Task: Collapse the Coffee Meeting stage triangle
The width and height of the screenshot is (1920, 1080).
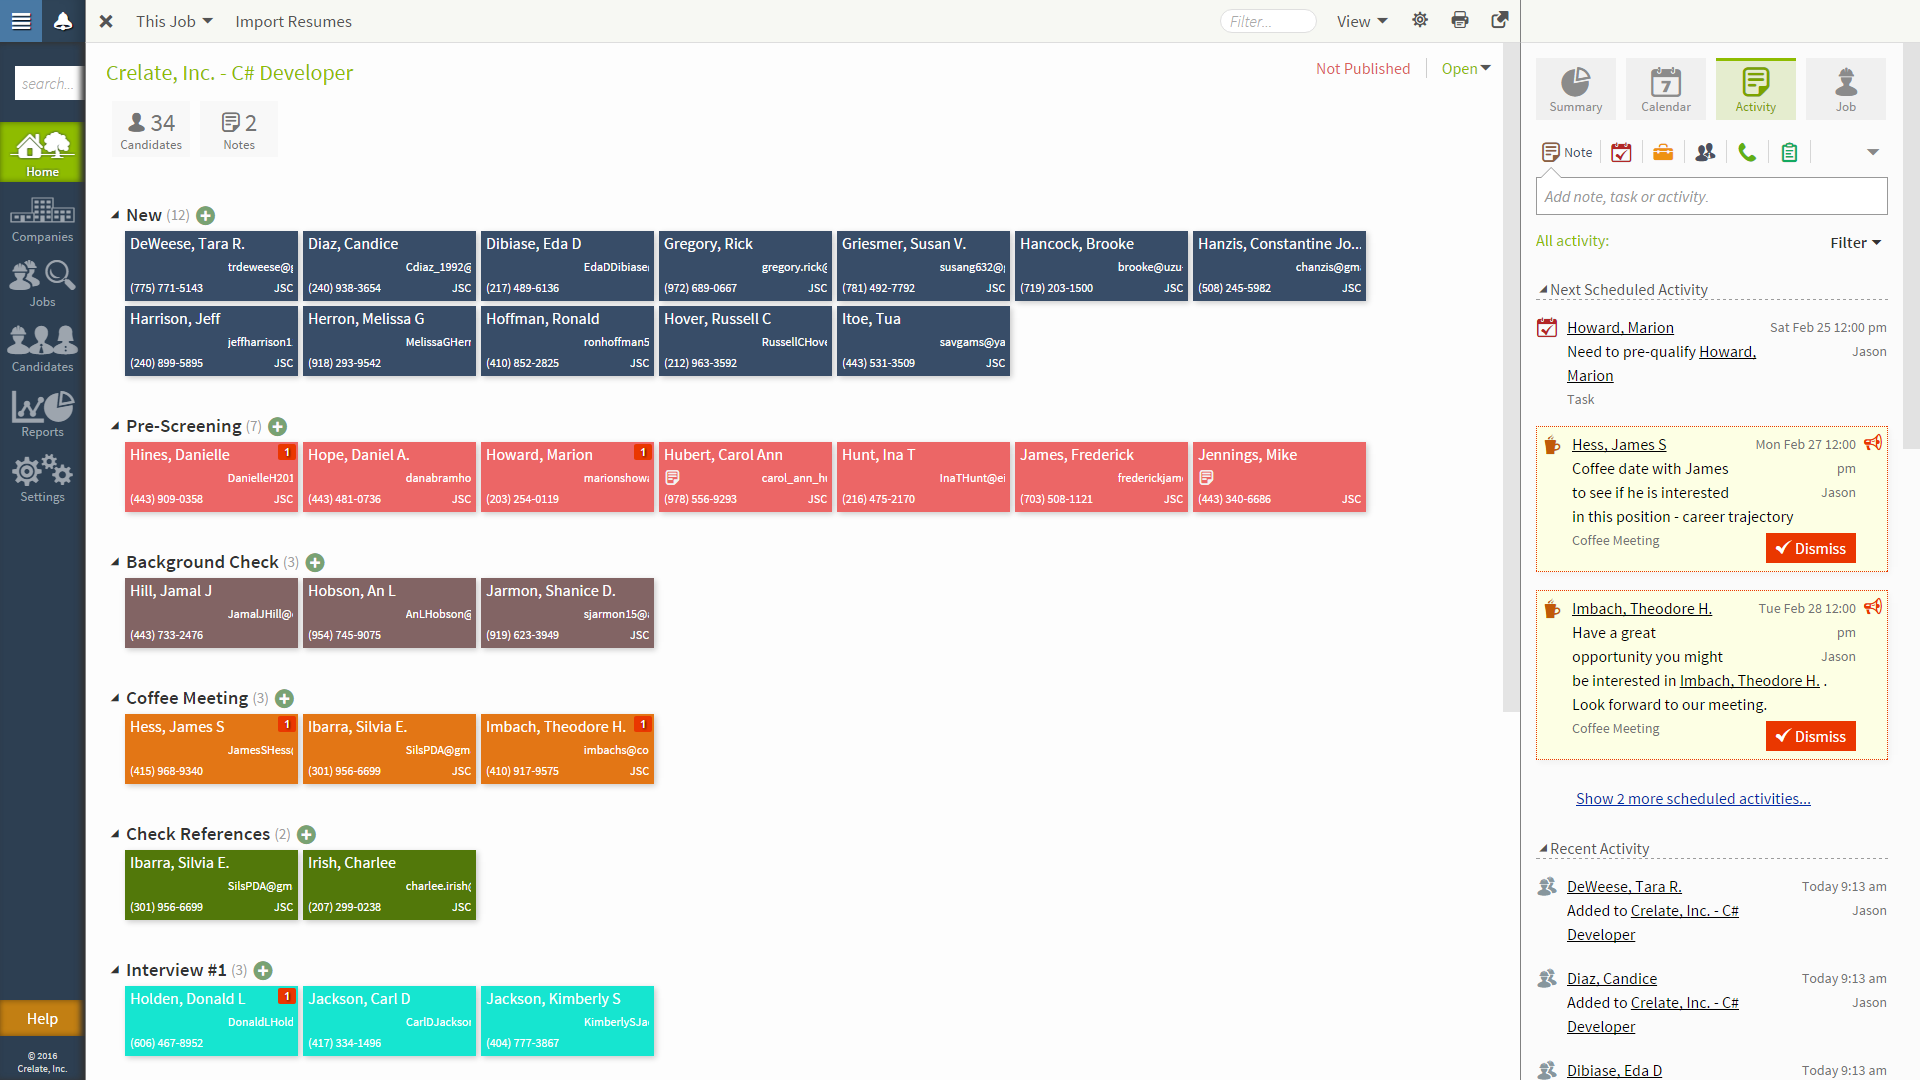Action: tap(115, 698)
